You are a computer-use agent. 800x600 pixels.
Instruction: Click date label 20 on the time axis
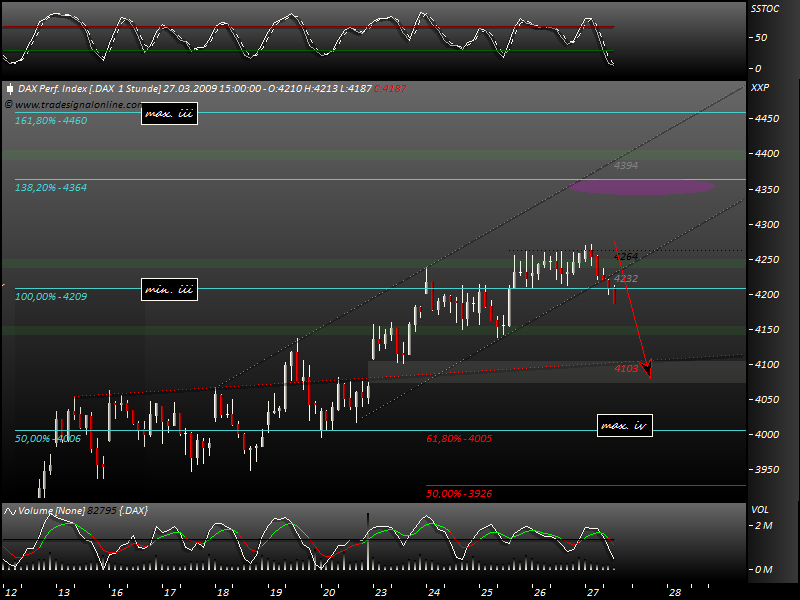point(329,592)
